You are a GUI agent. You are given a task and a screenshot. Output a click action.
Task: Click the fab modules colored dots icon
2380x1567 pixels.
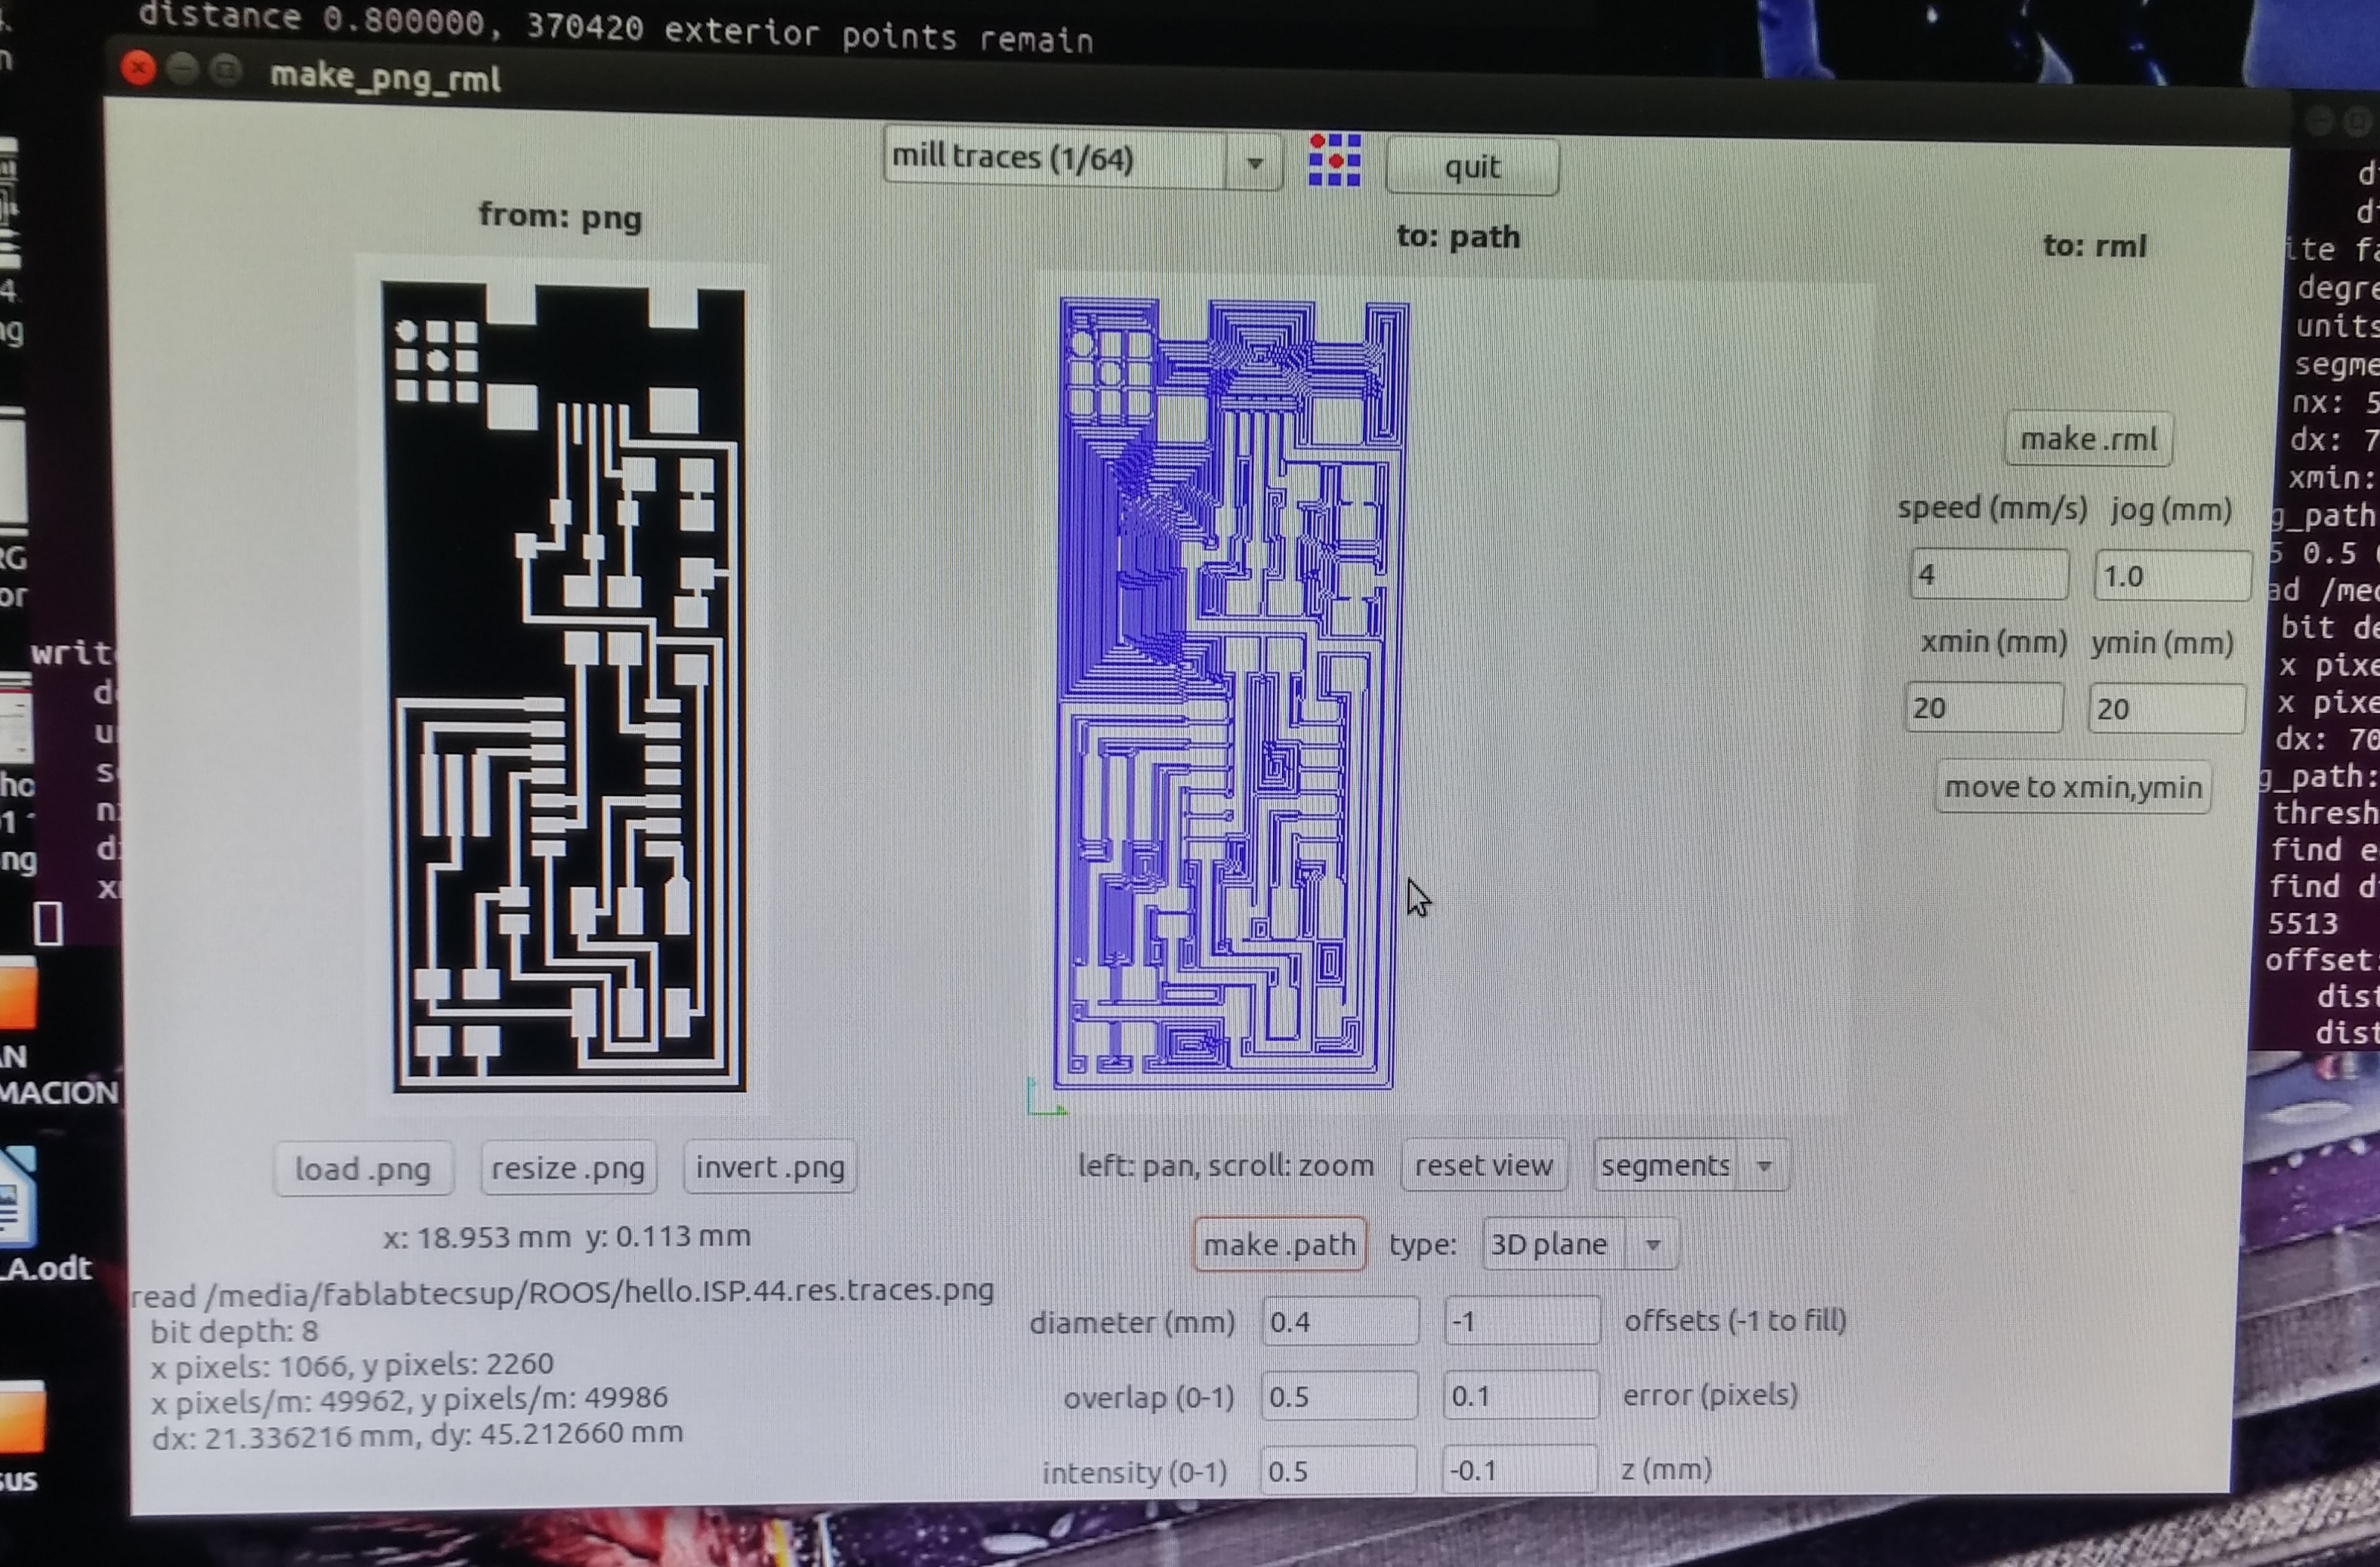tap(1334, 161)
